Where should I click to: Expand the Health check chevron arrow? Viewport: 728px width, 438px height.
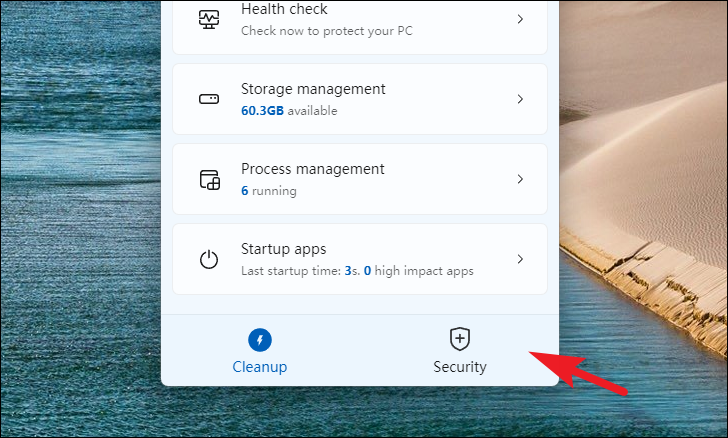tap(520, 19)
